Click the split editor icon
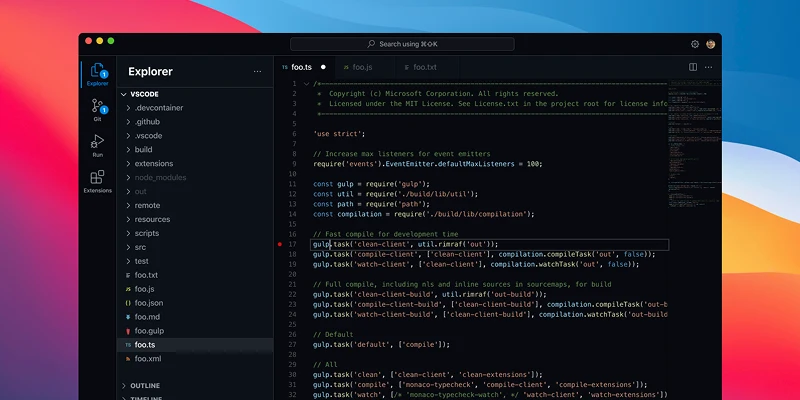 (x=693, y=67)
